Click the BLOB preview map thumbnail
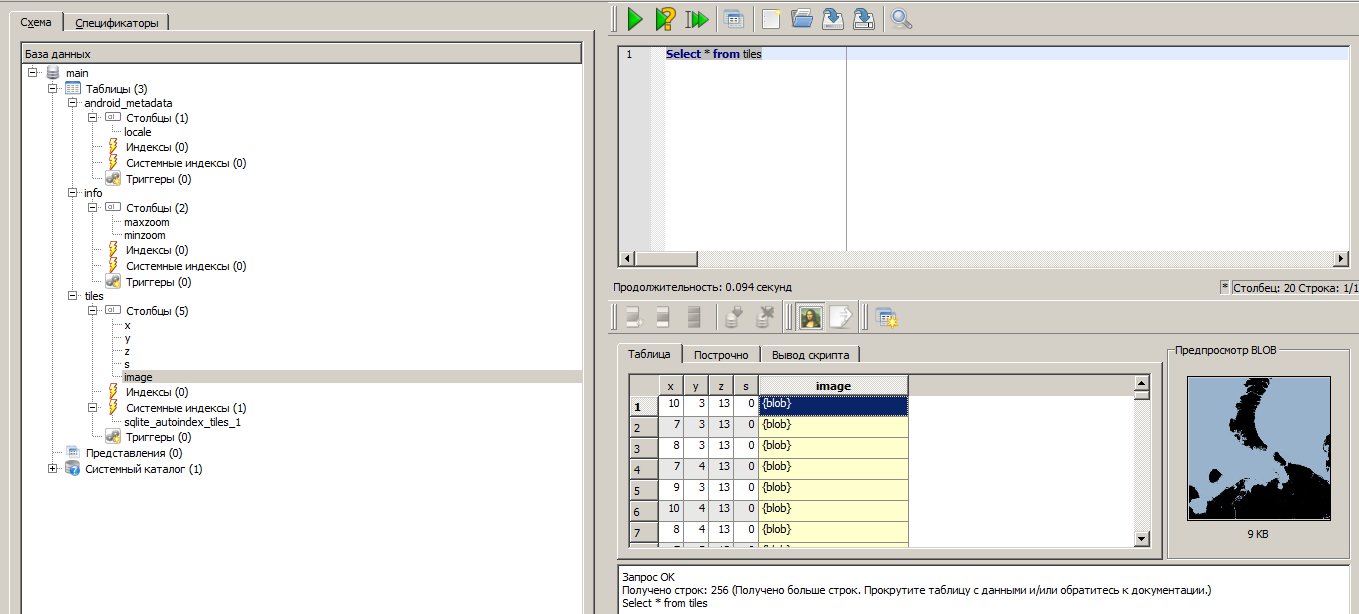Image resolution: width=1359 pixels, height=614 pixels. pos(1258,448)
